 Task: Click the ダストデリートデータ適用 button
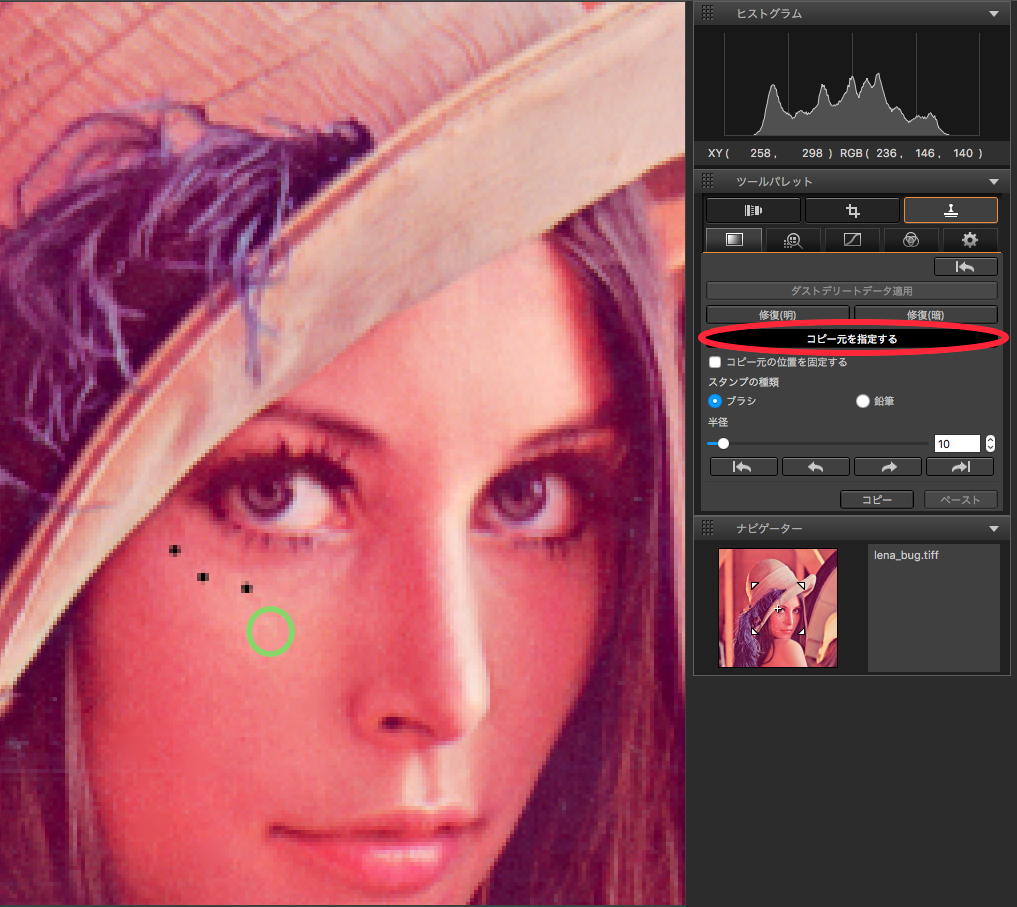click(x=852, y=291)
